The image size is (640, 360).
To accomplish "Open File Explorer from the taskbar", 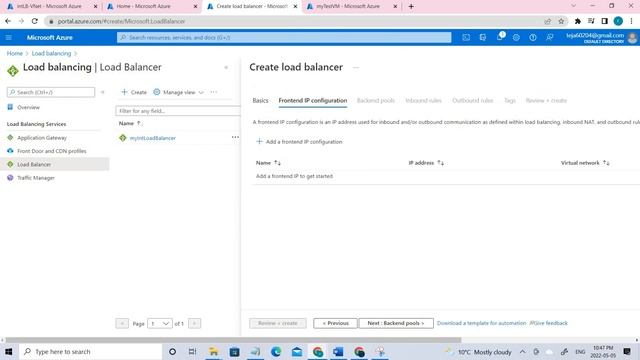I will point(213,351).
